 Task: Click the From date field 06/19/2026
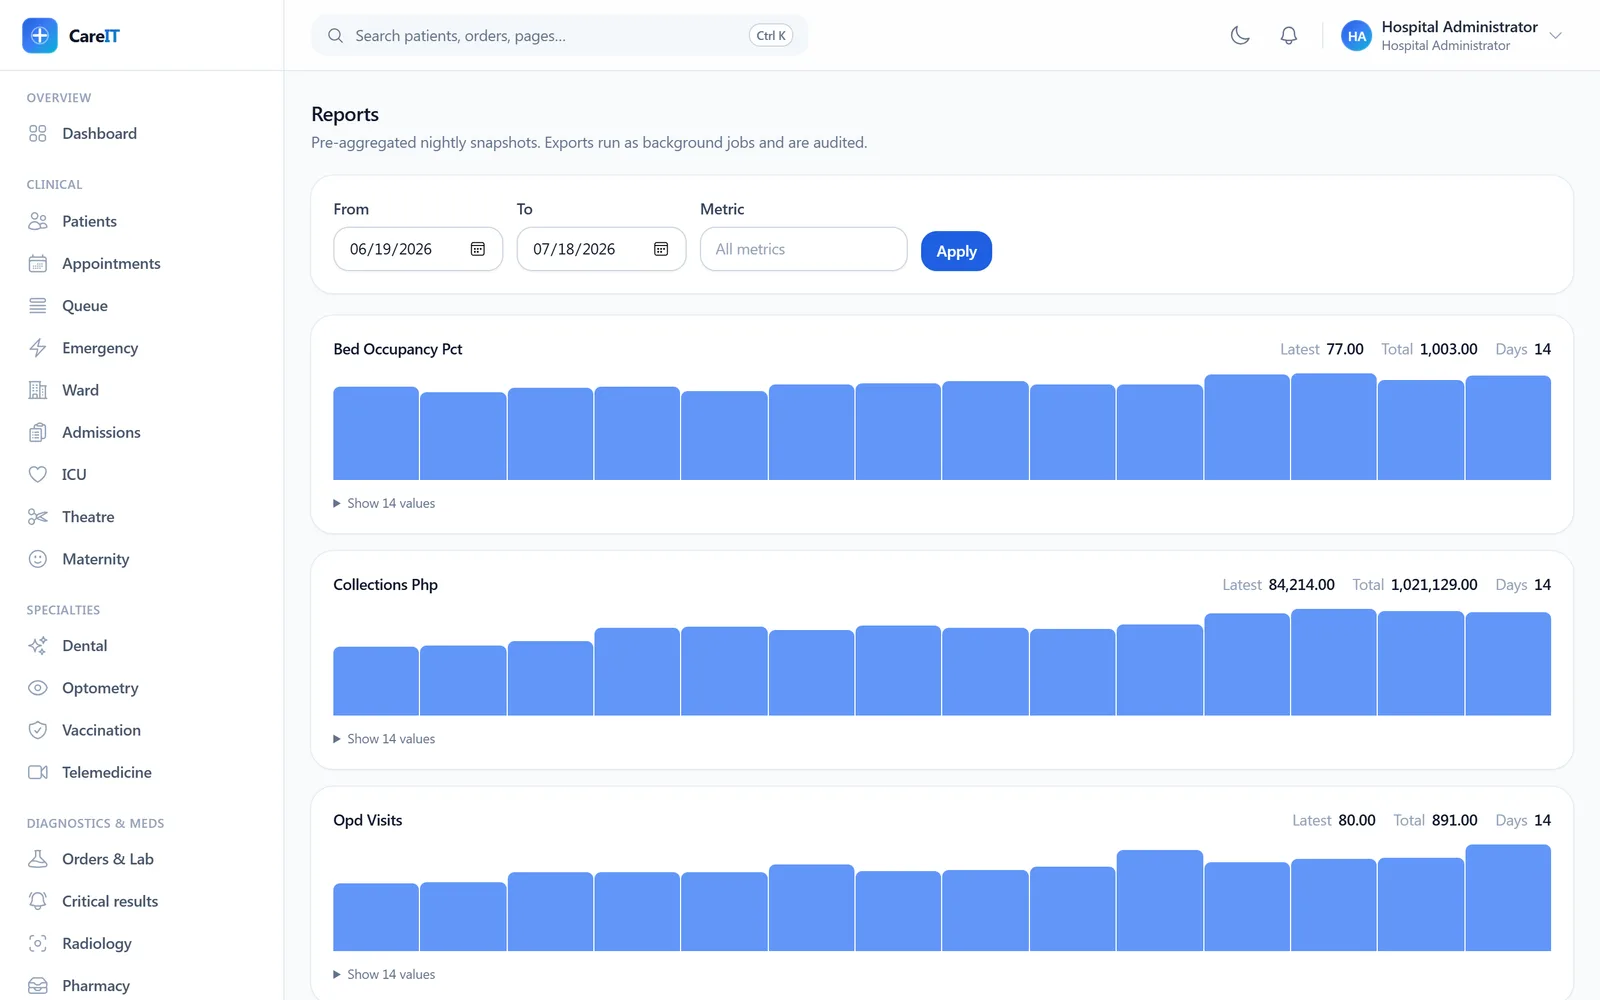(x=418, y=249)
